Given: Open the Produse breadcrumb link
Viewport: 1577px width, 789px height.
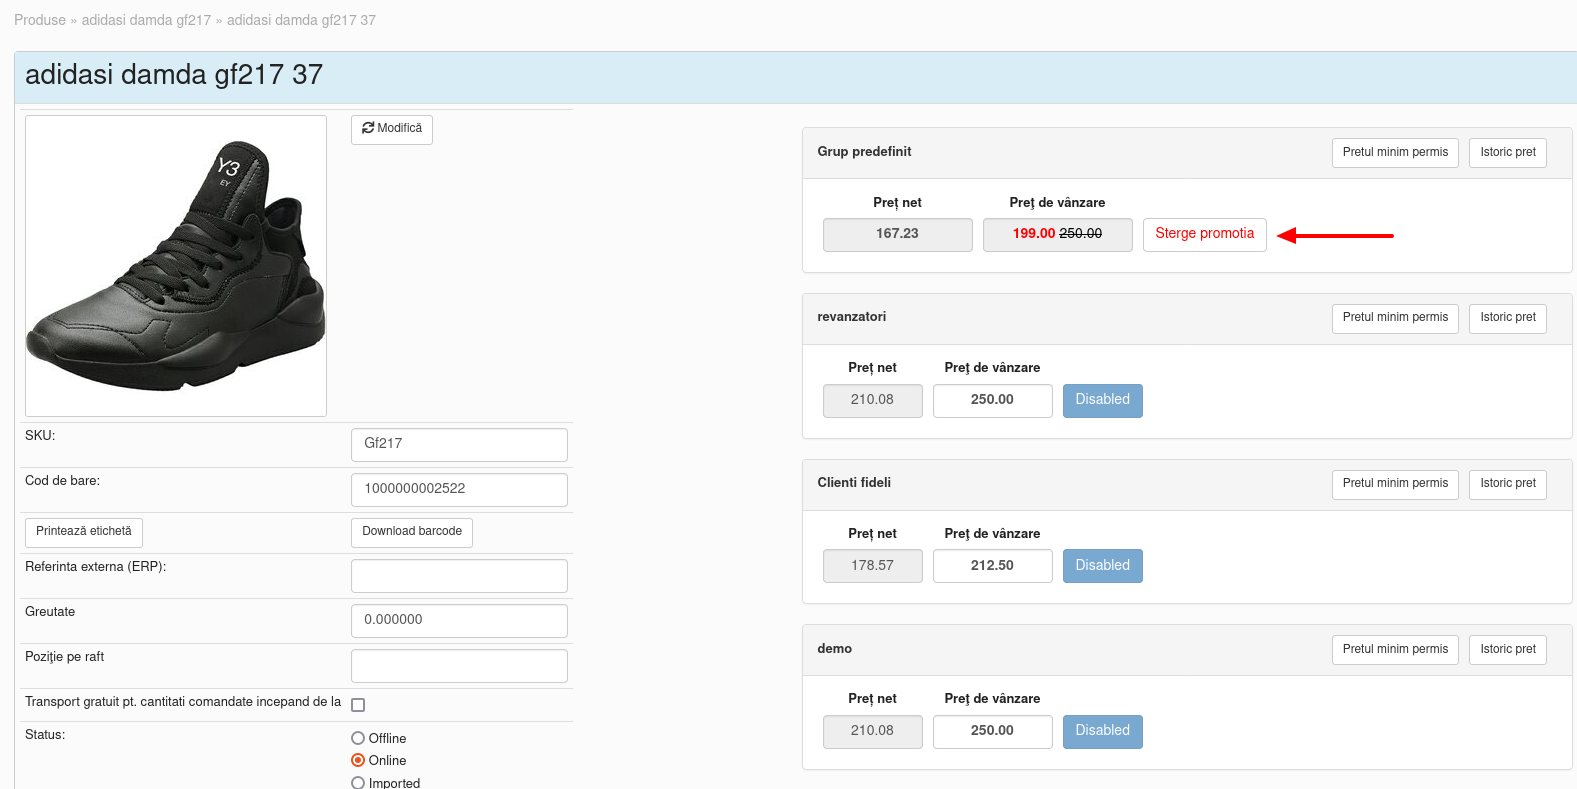Looking at the screenshot, I should pos(40,20).
